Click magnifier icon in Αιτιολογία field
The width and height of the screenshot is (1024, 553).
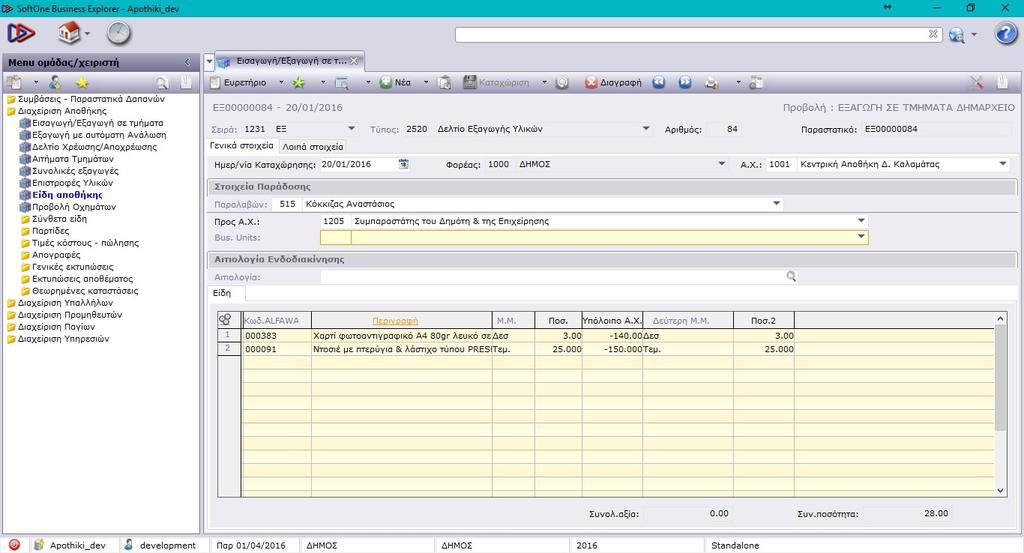click(x=791, y=277)
